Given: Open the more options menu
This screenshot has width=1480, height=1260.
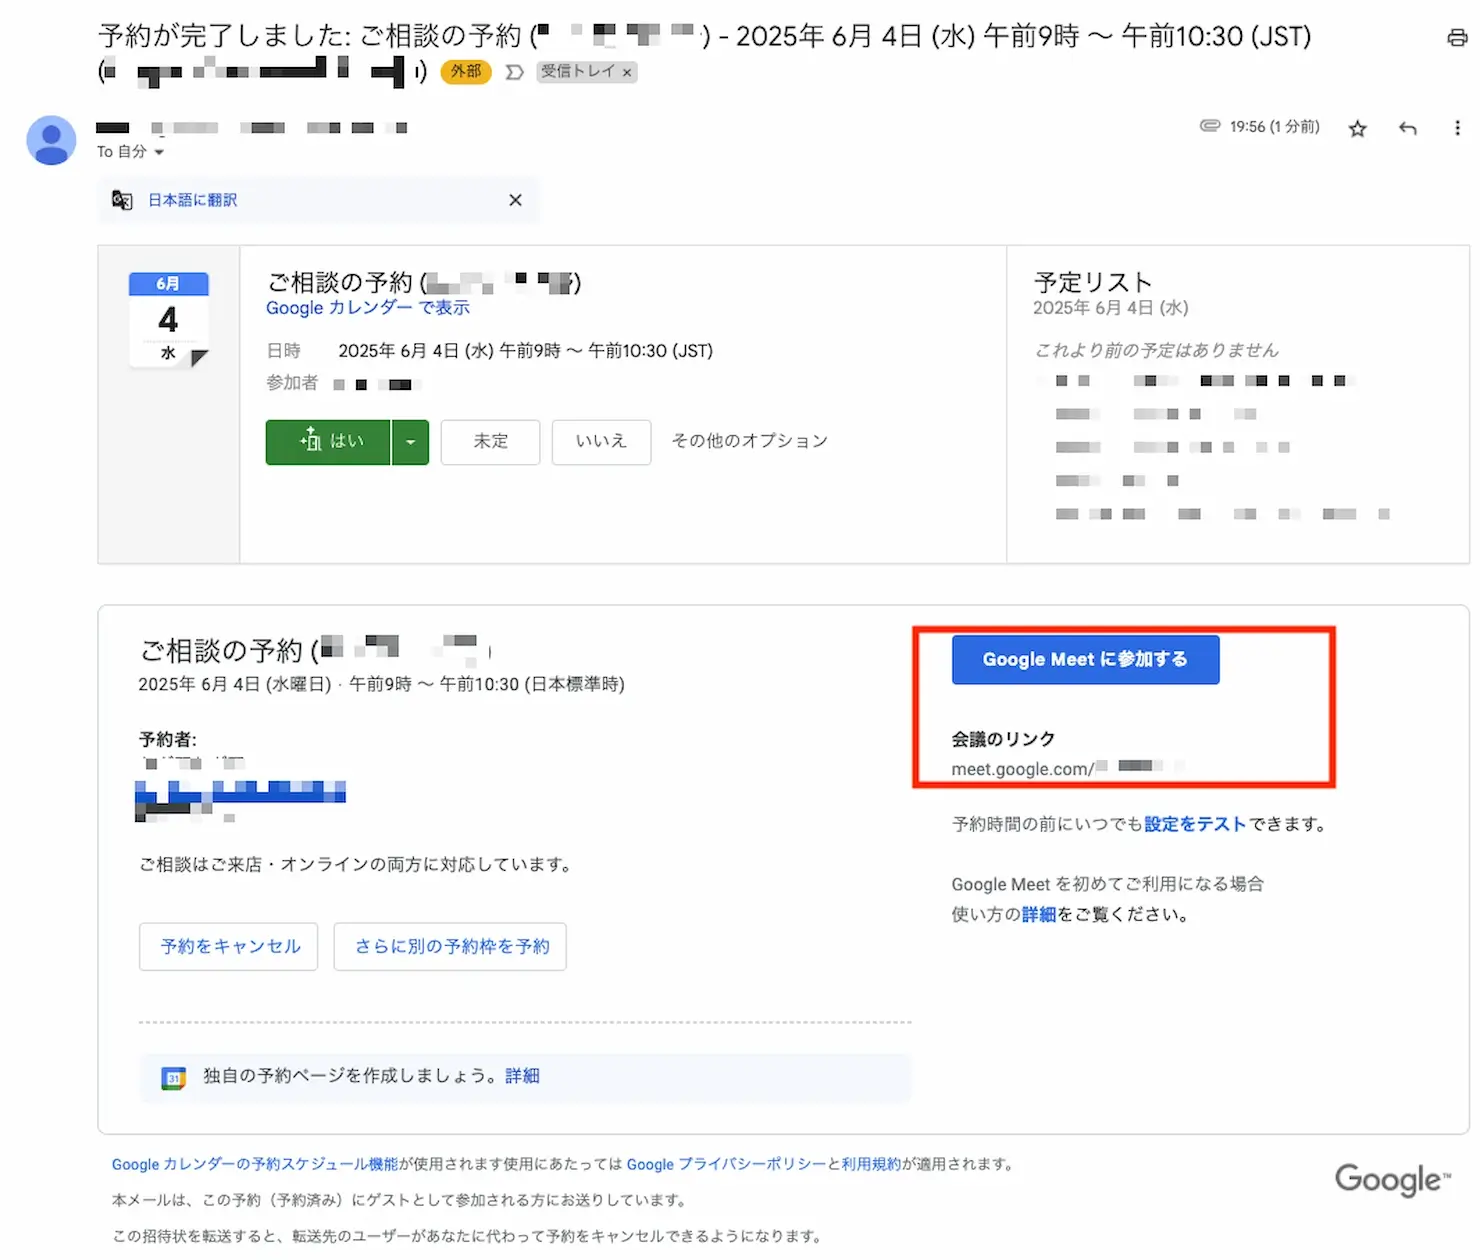Looking at the screenshot, I should pos(1457,128).
